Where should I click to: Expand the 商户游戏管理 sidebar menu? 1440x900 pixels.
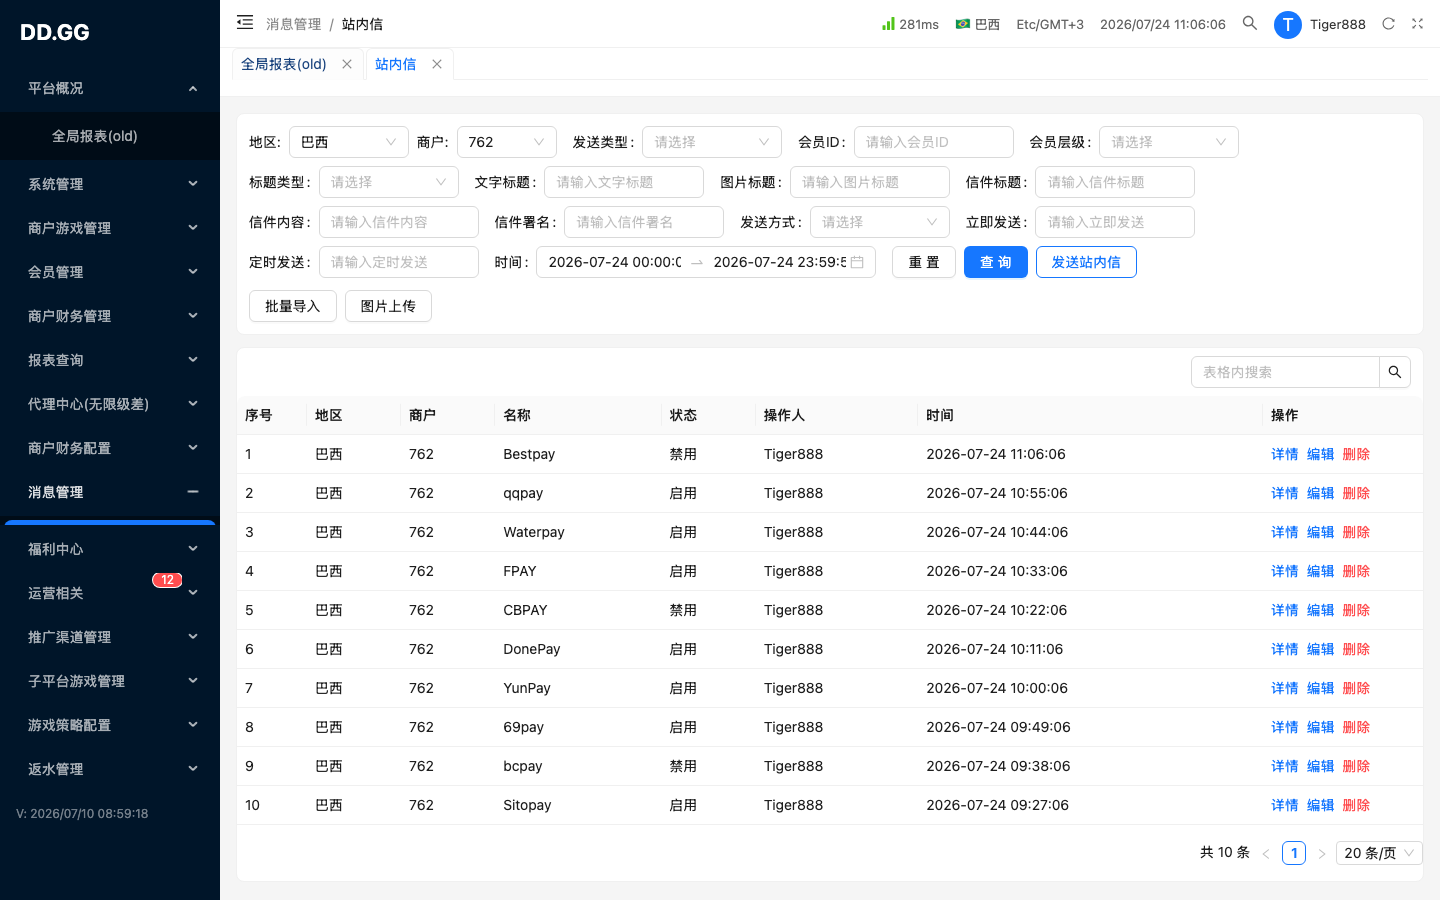click(110, 228)
